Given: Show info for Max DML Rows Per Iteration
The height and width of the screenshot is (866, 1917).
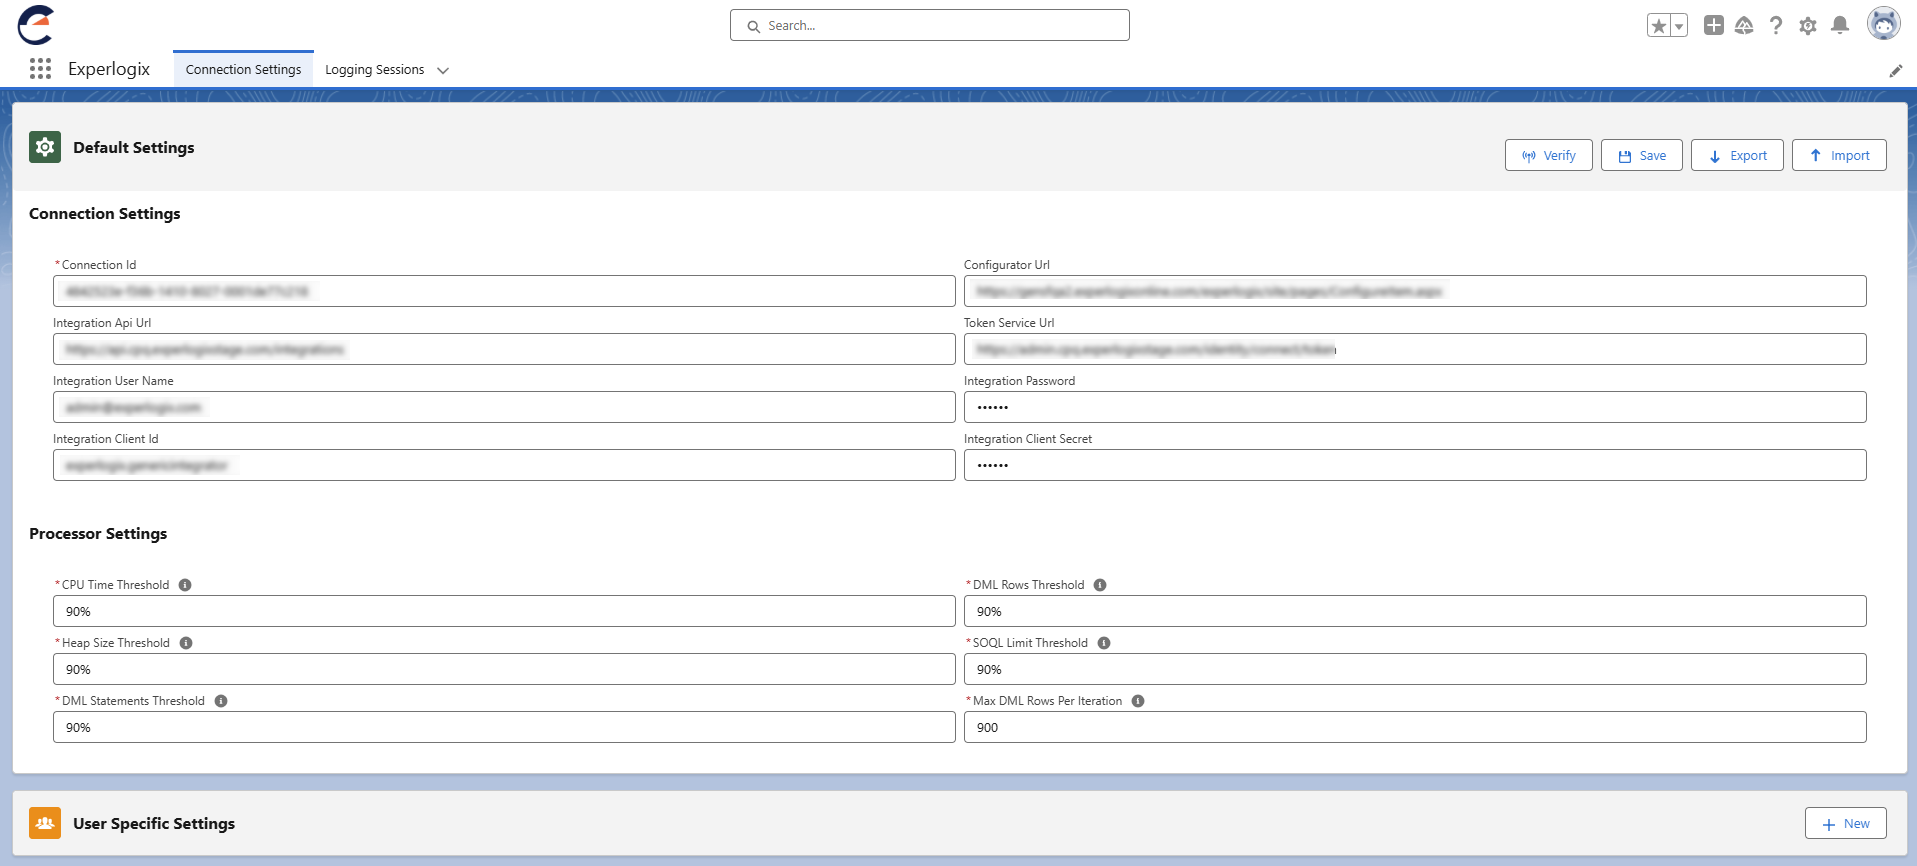Looking at the screenshot, I should 1138,701.
